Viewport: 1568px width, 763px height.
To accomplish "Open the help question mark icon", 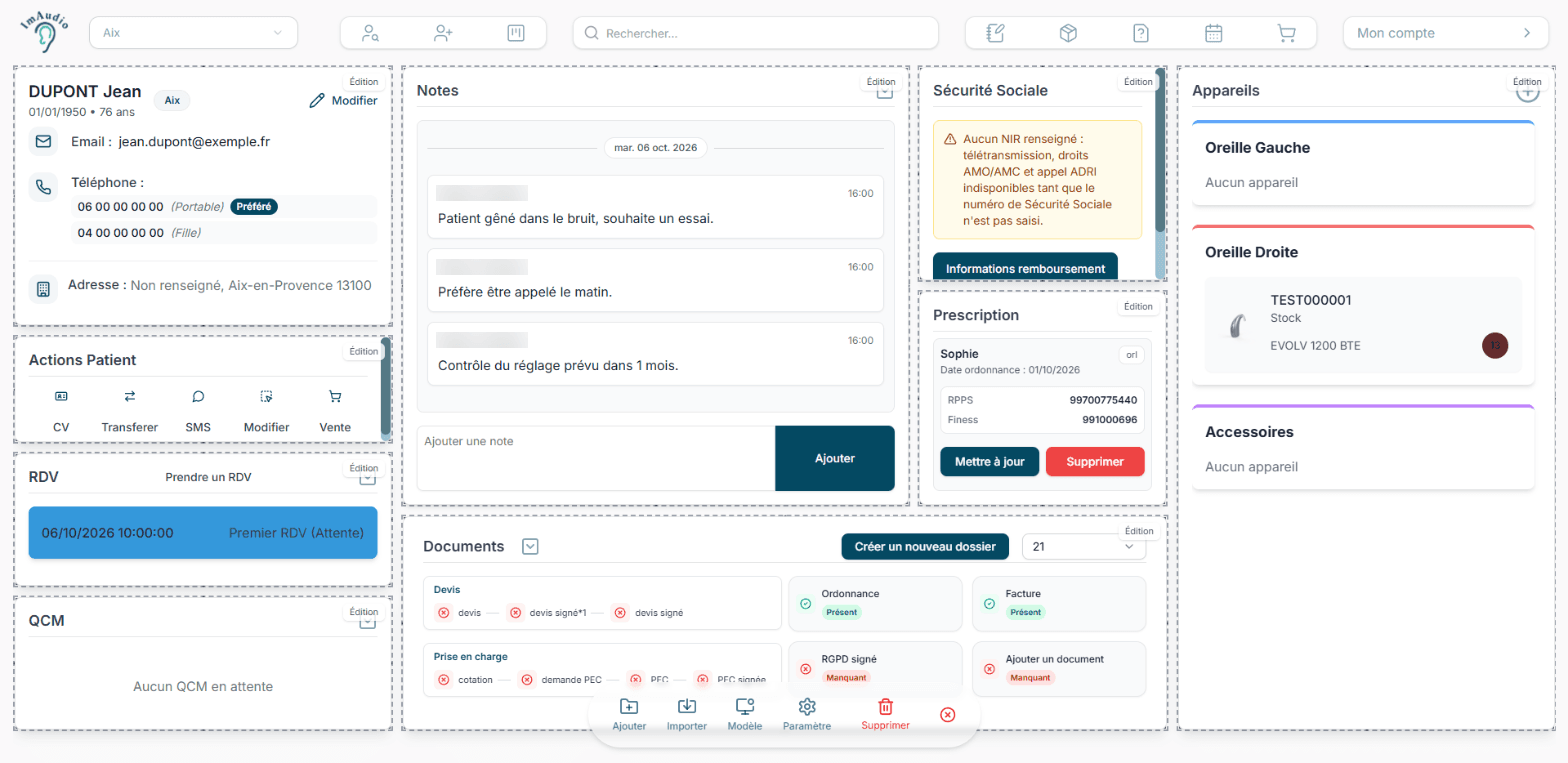I will tap(1141, 33).
